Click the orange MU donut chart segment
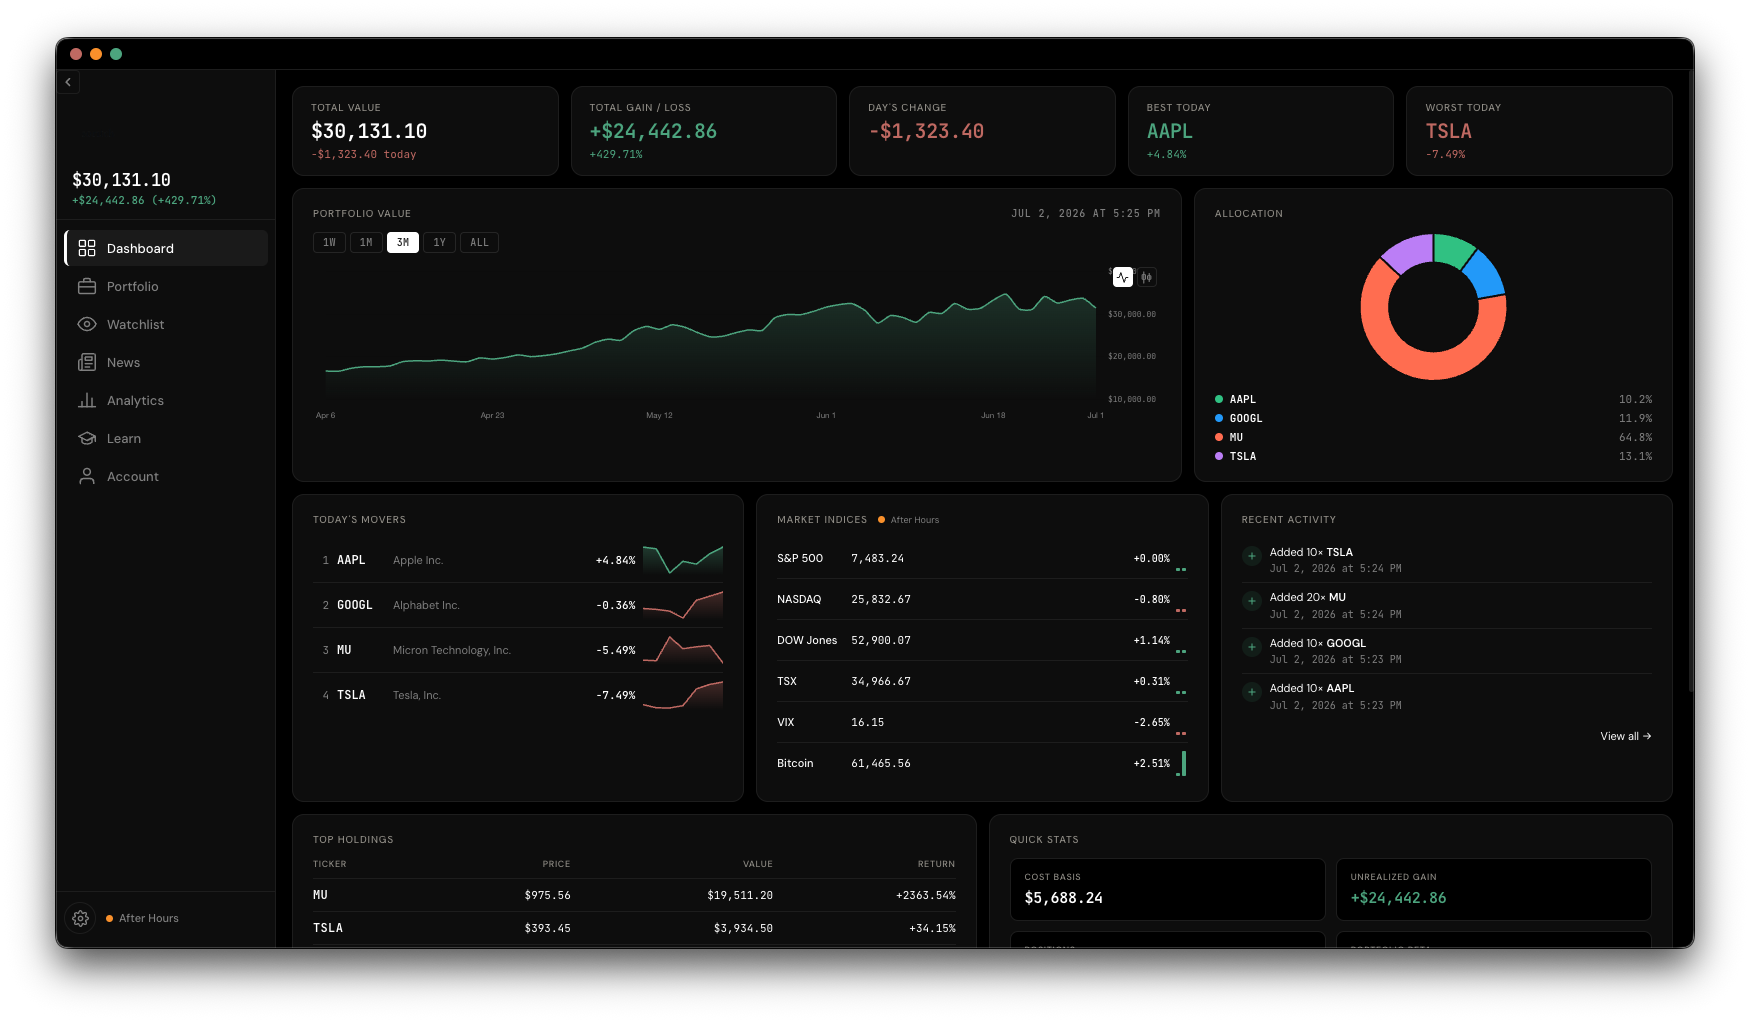The height and width of the screenshot is (1022, 1750). point(1424,366)
